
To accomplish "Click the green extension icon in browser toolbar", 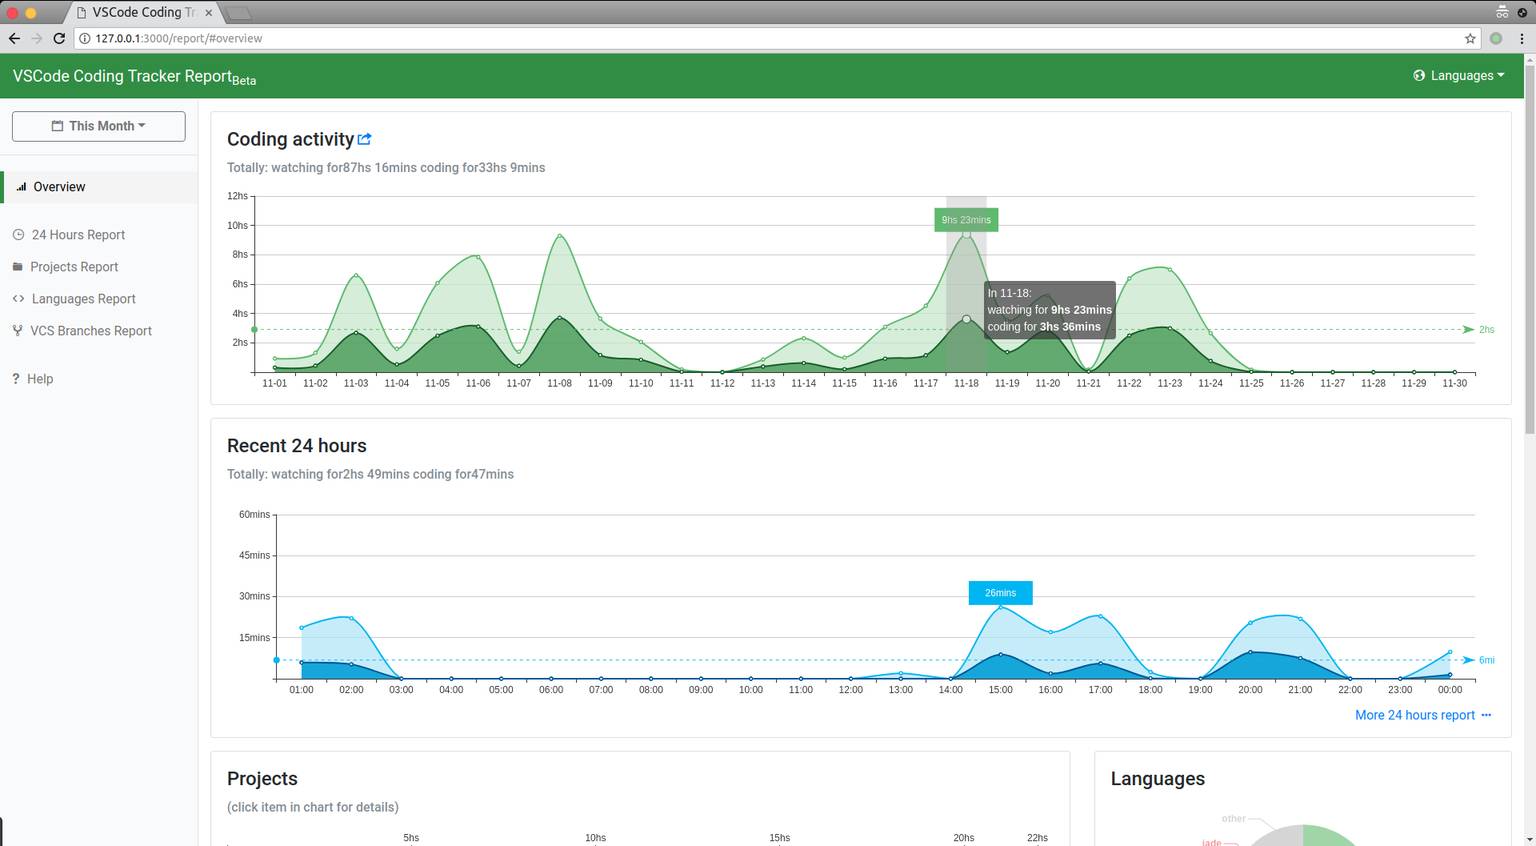I will pos(1496,38).
